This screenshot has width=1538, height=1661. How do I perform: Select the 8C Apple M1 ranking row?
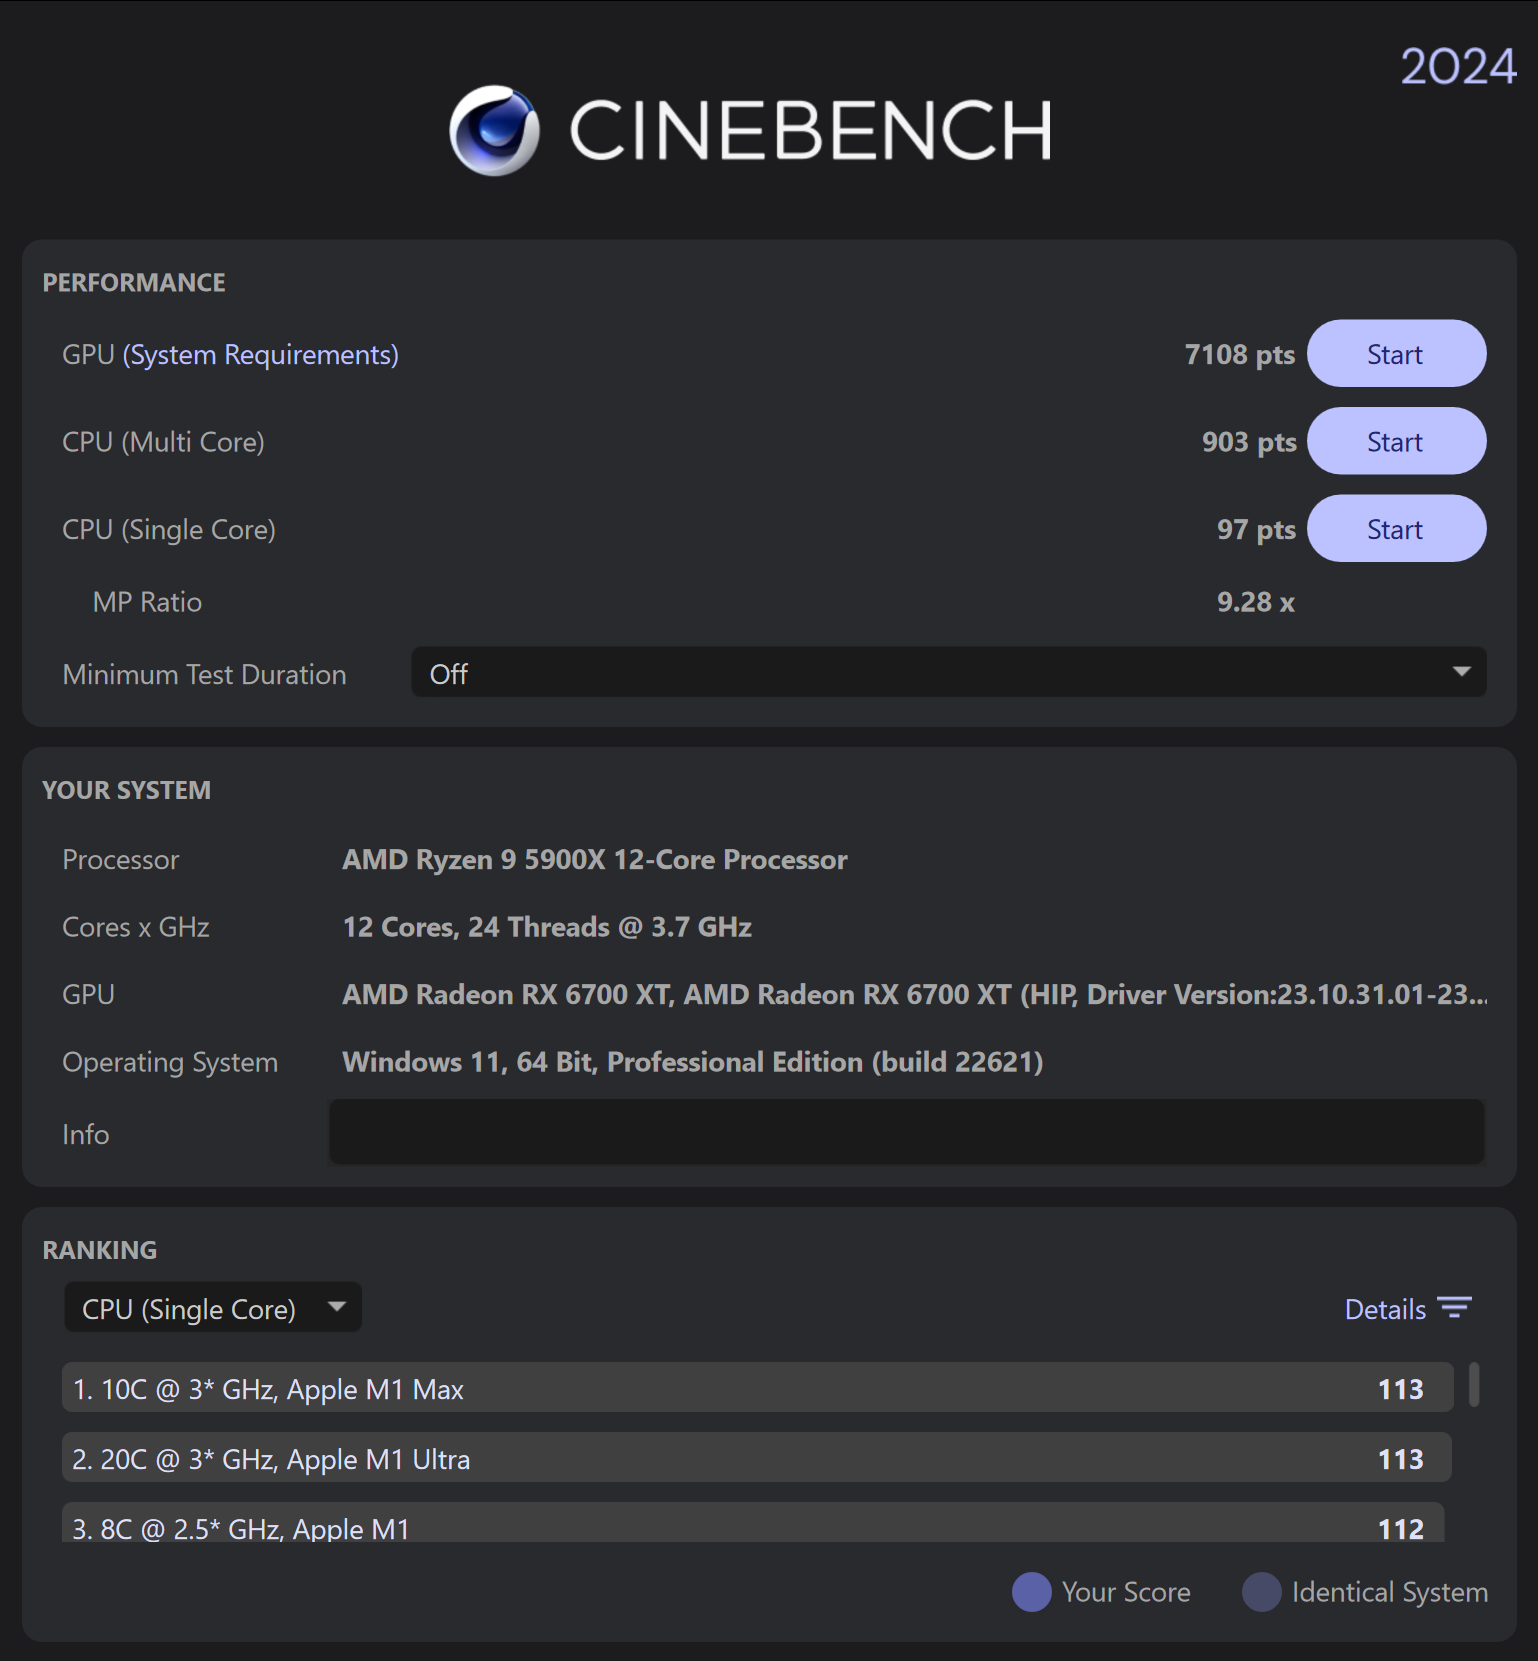pyautogui.click(x=753, y=1523)
